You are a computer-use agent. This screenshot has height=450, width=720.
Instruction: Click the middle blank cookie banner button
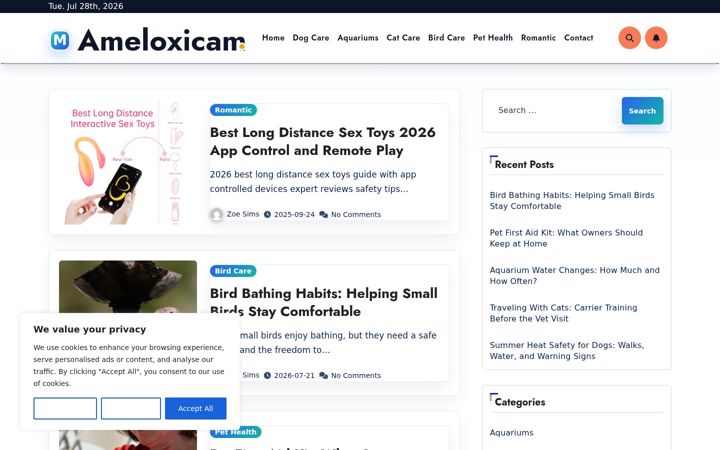pyautogui.click(x=131, y=408)
